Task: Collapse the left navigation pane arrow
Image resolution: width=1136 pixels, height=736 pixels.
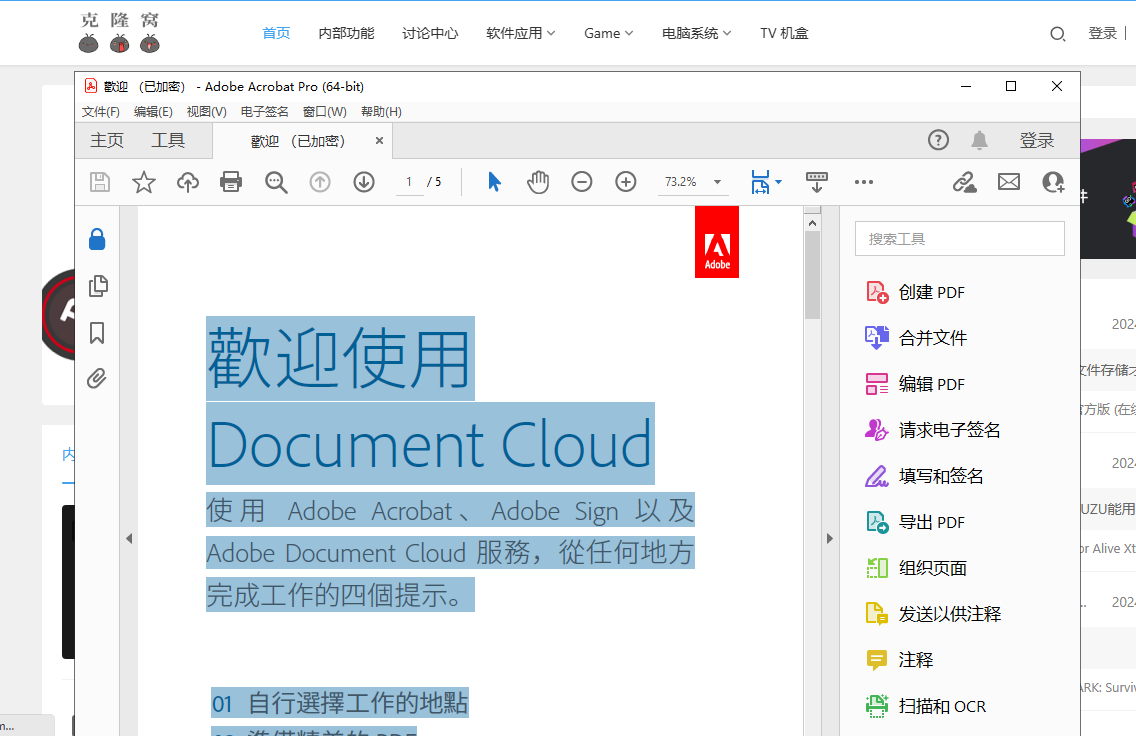Action: [129, 538]
